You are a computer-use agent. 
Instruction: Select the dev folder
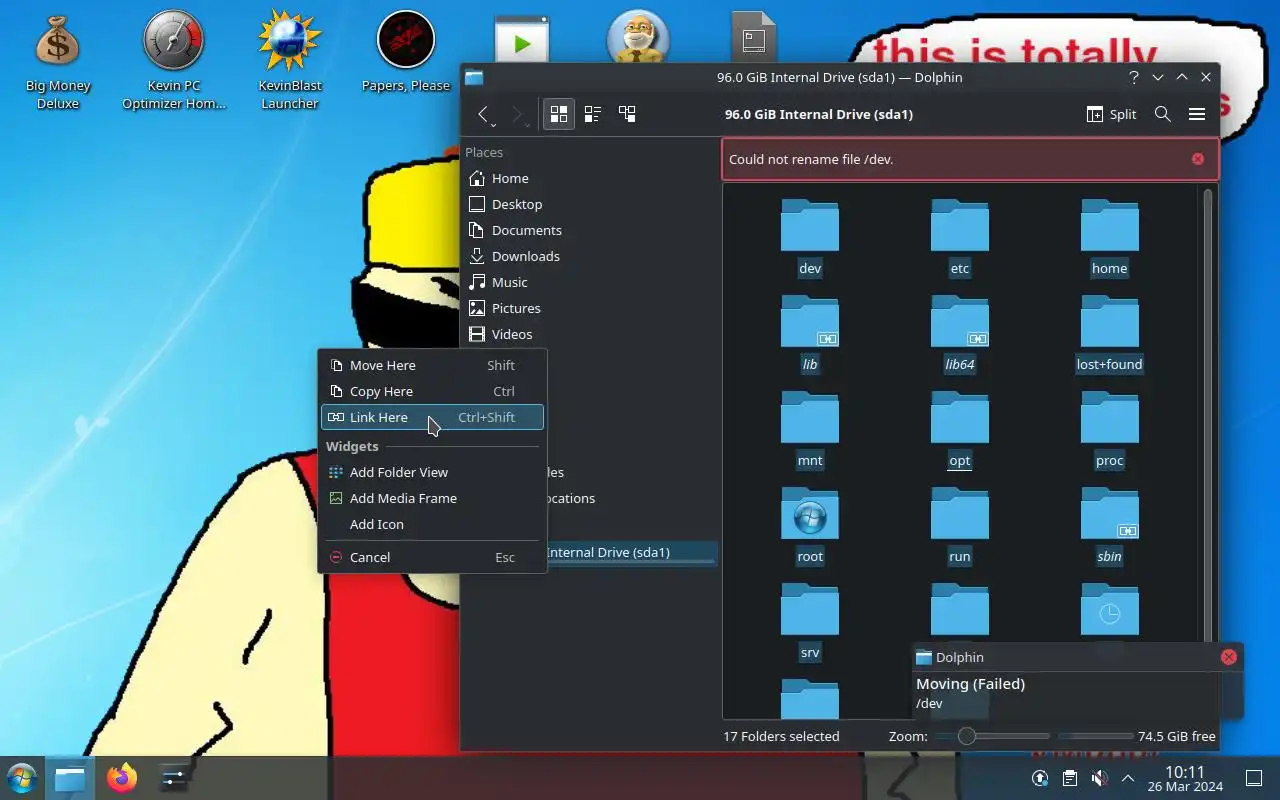click(810, 238)
